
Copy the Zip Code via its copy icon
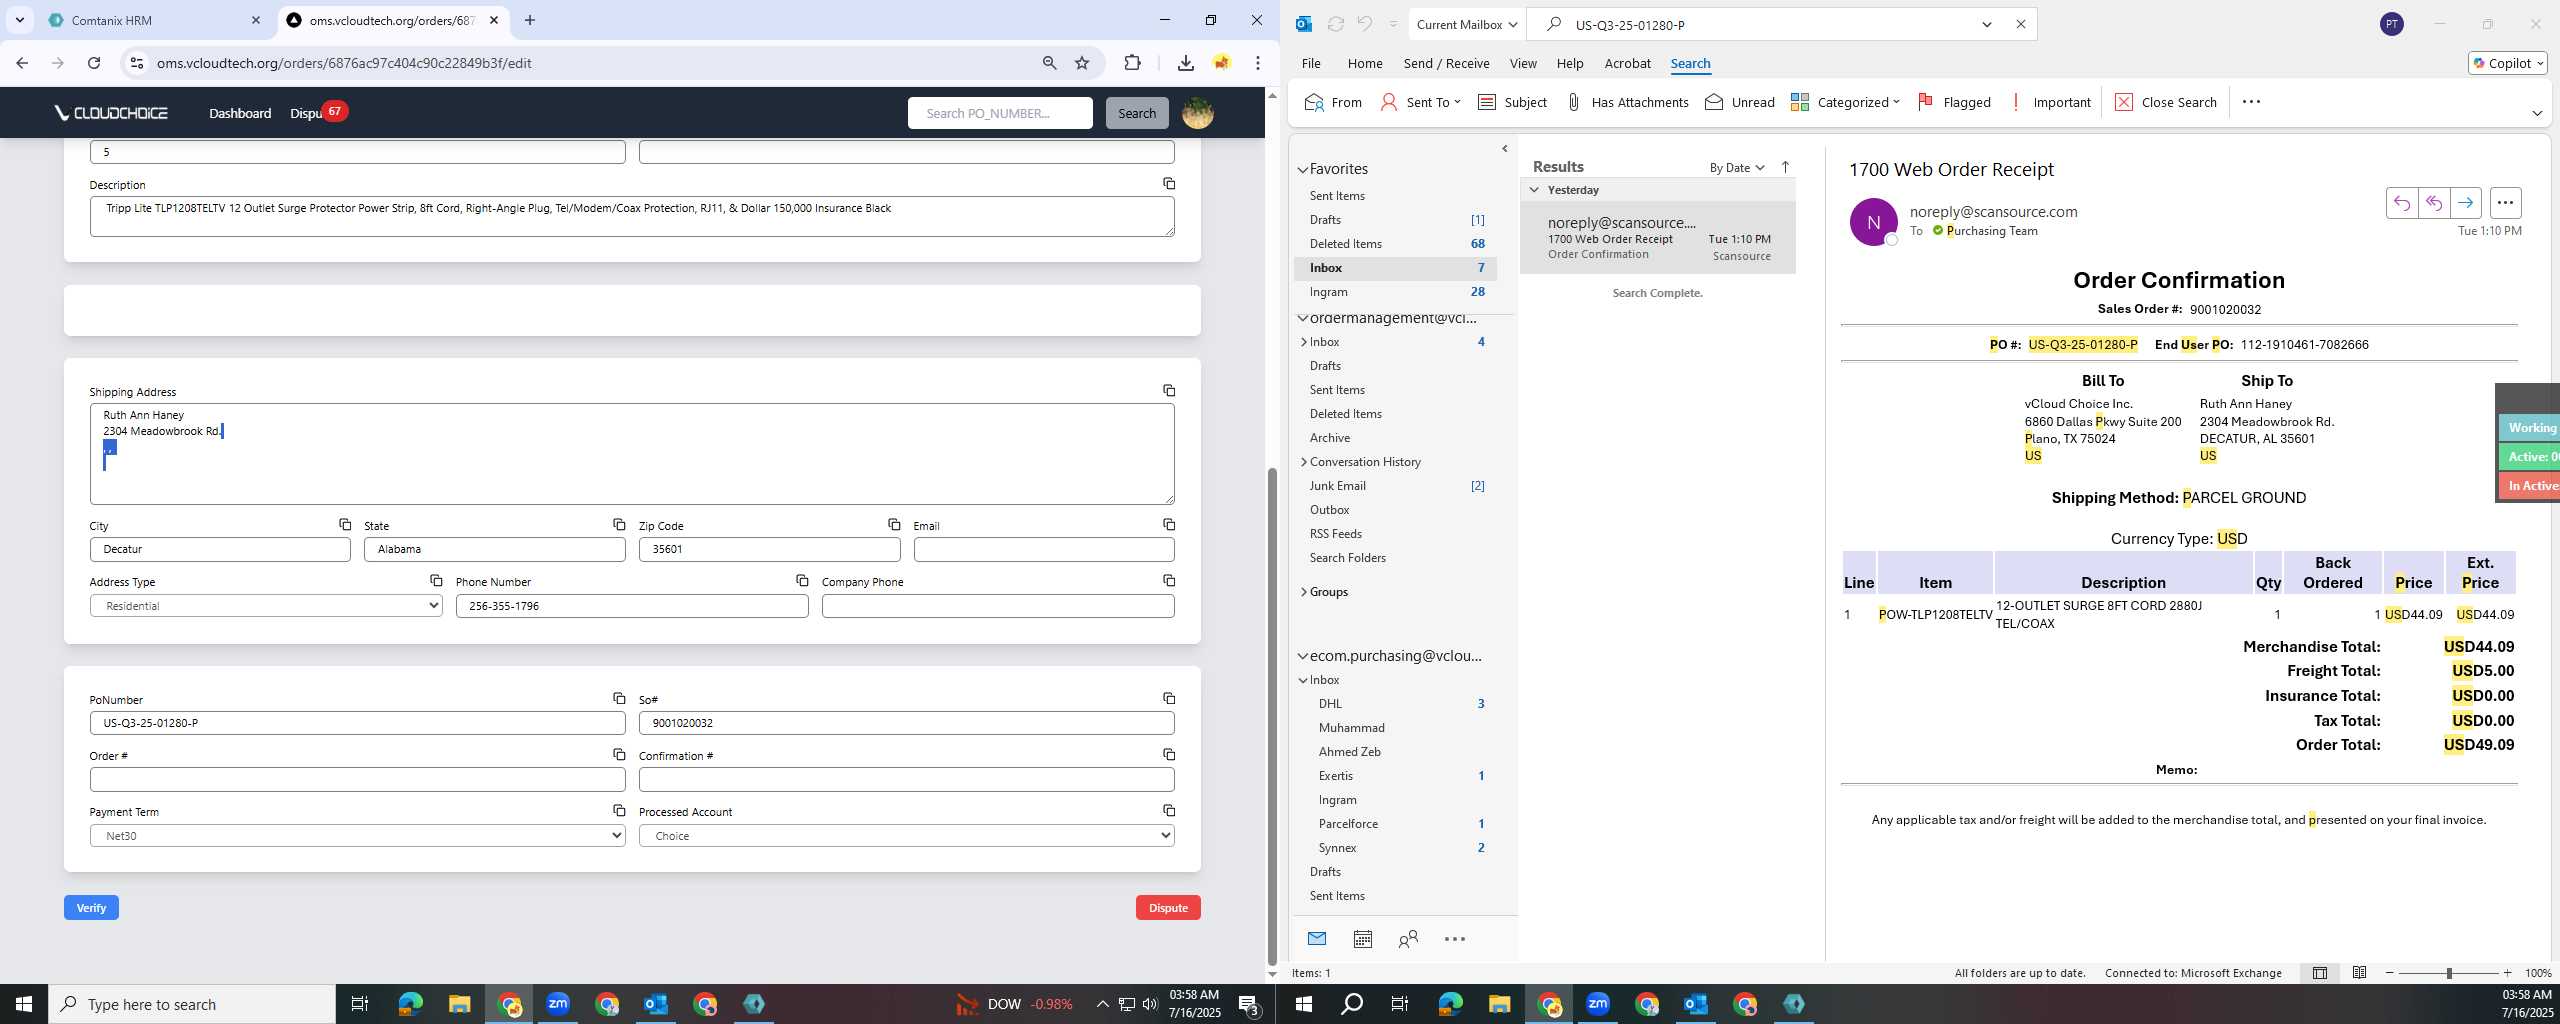coord(894,524)
